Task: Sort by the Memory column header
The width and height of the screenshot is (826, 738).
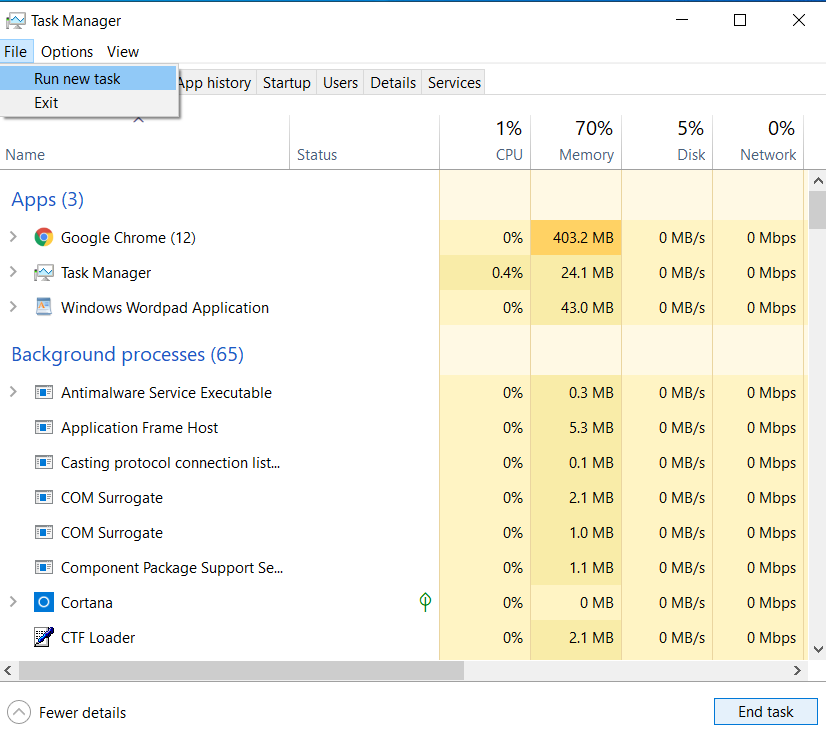Action: 576,142
